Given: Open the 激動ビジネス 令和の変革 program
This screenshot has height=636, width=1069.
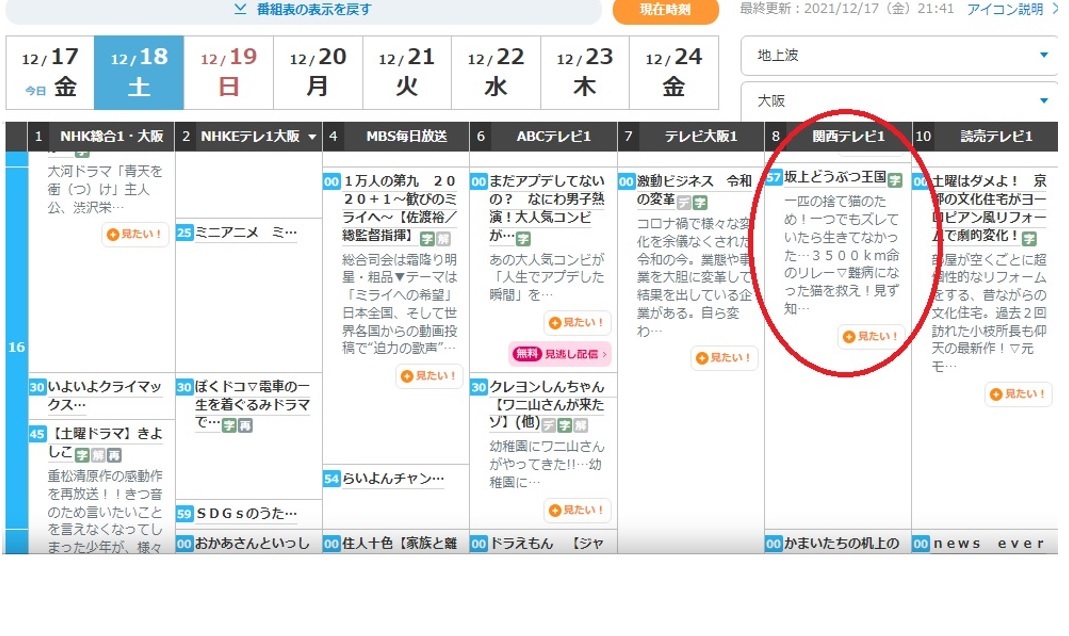Looking at the screenshot, I should point(694,190).
